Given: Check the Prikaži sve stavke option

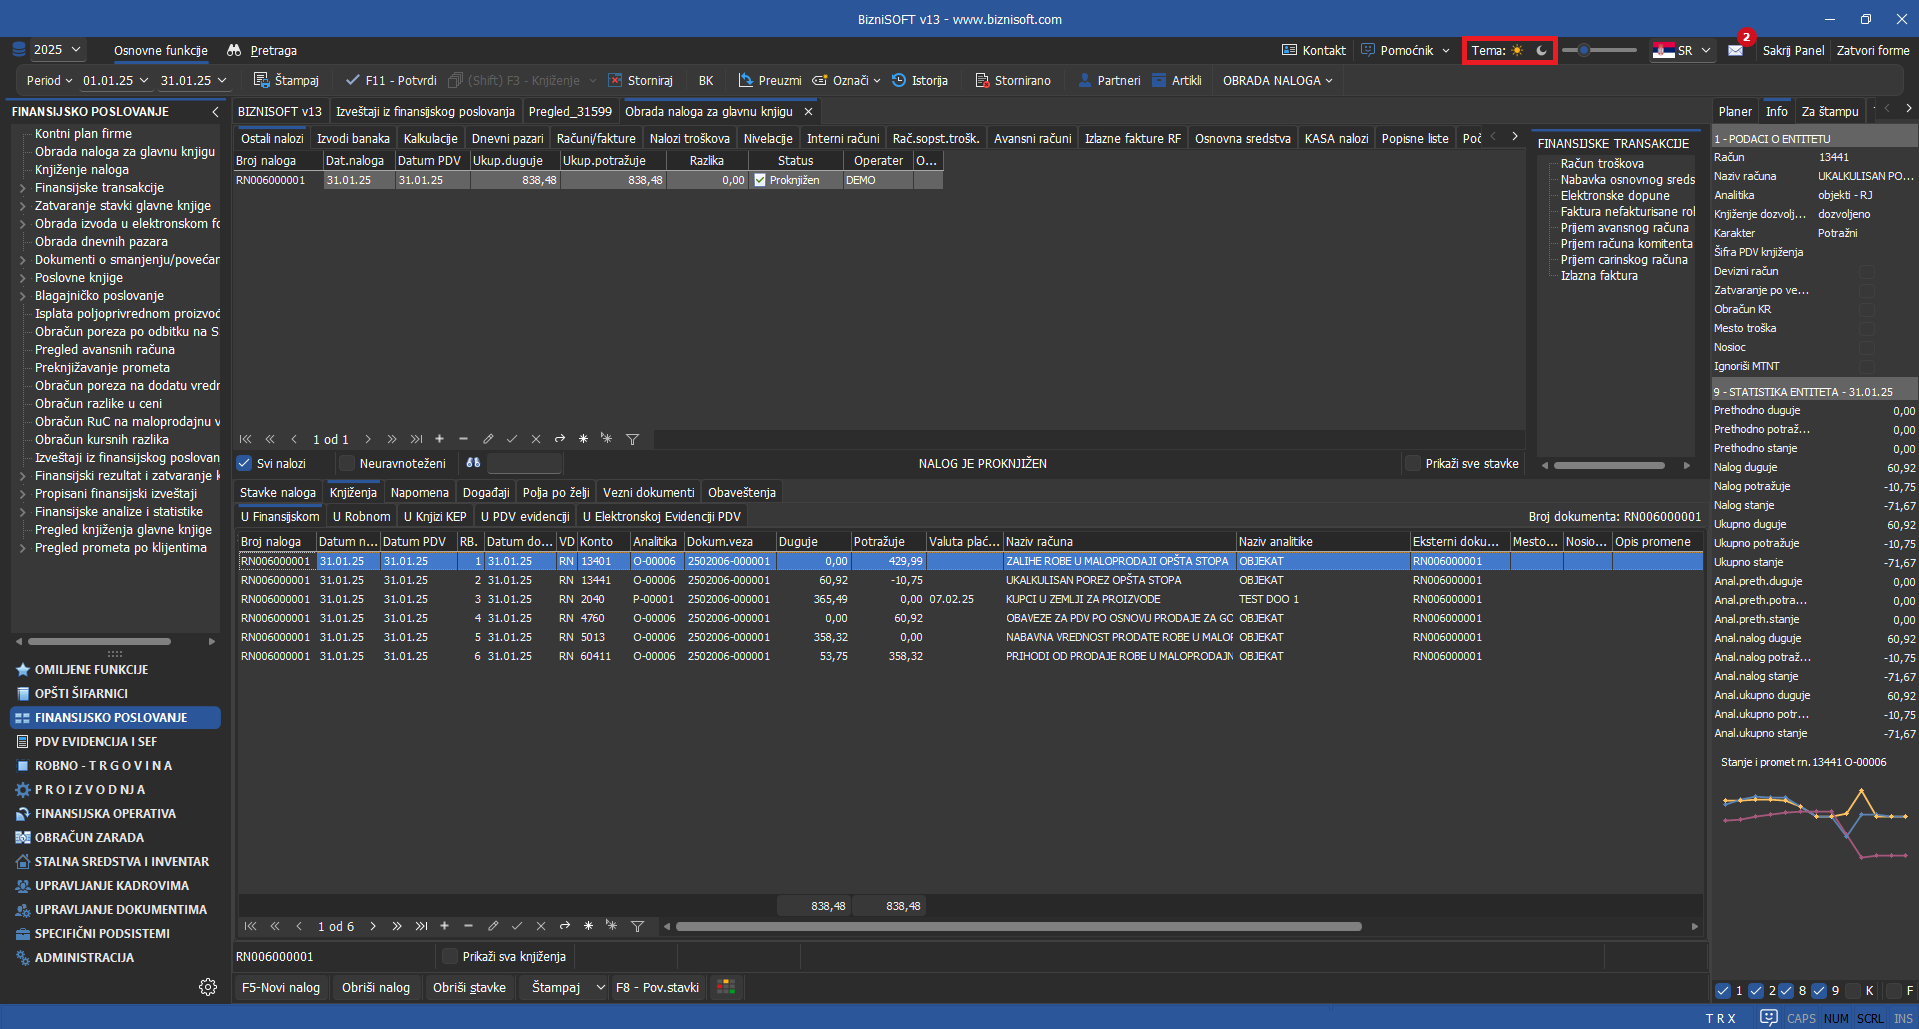Looking at the screenshot, I should click(1413, 463).
